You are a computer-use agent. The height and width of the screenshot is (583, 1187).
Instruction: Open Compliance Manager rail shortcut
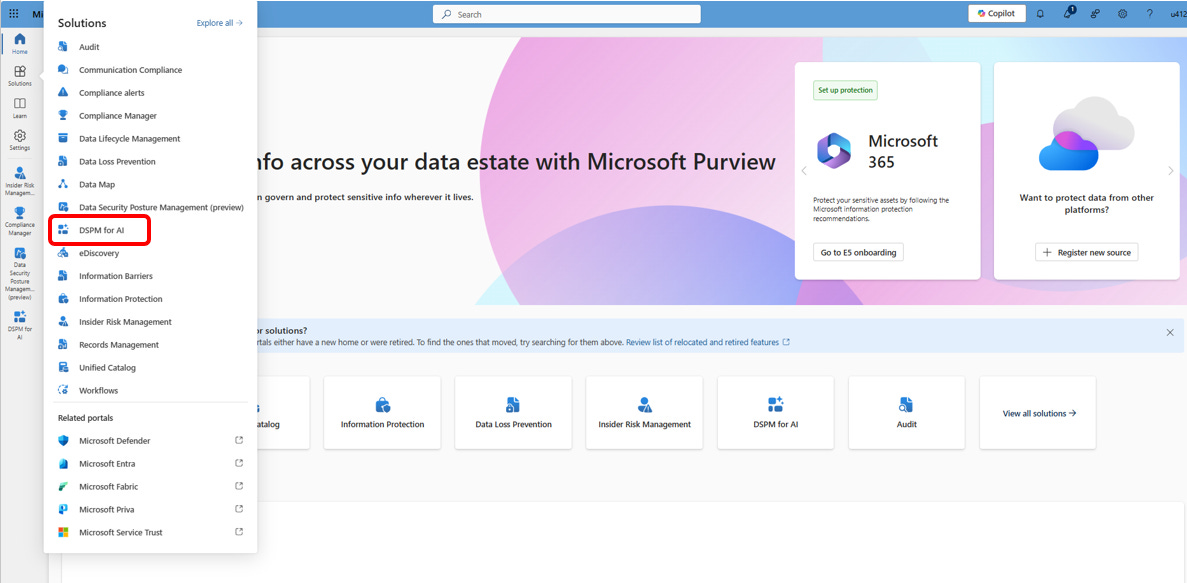[x=20, y=221]
